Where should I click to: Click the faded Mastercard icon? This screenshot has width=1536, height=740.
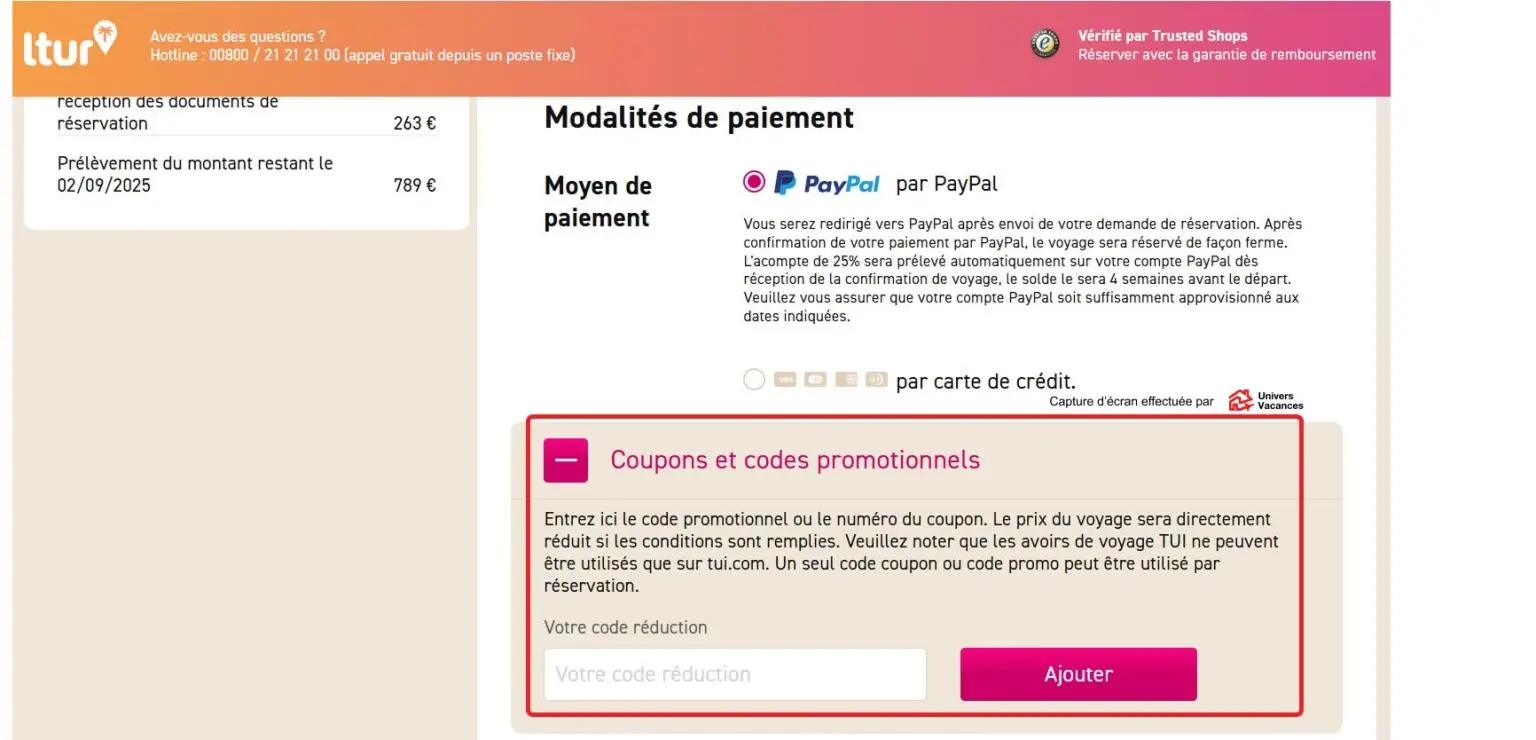coord(815,380)
